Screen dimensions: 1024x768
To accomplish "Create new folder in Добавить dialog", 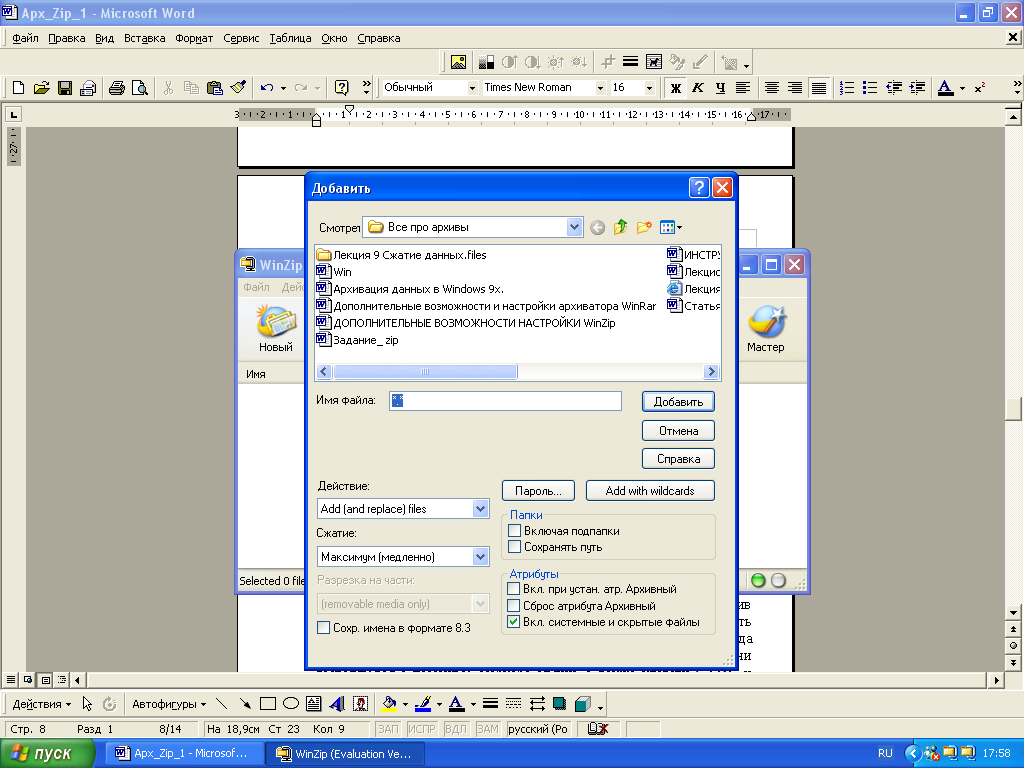I will tap(644, 227).
